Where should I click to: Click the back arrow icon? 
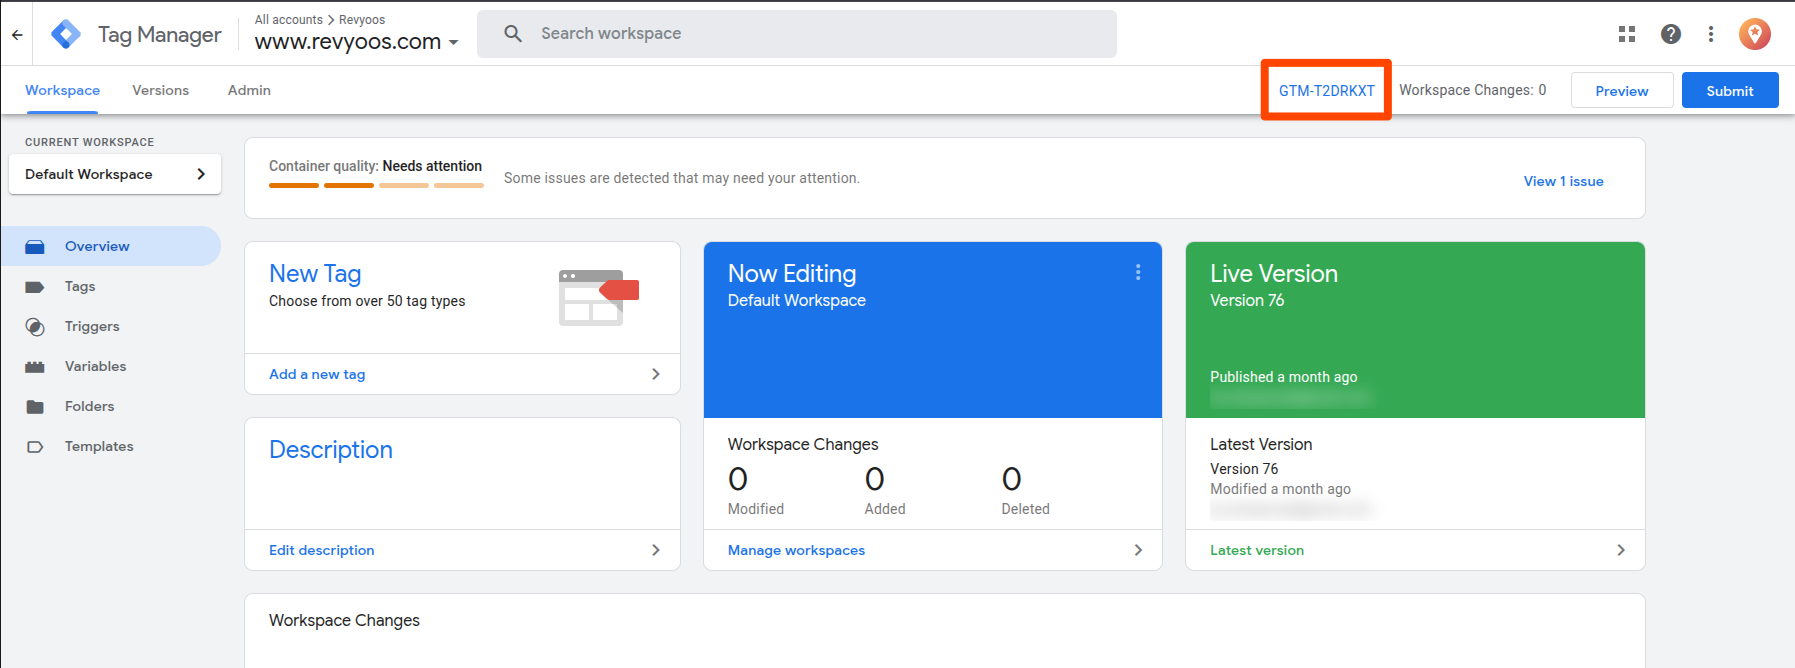point(17,34)
